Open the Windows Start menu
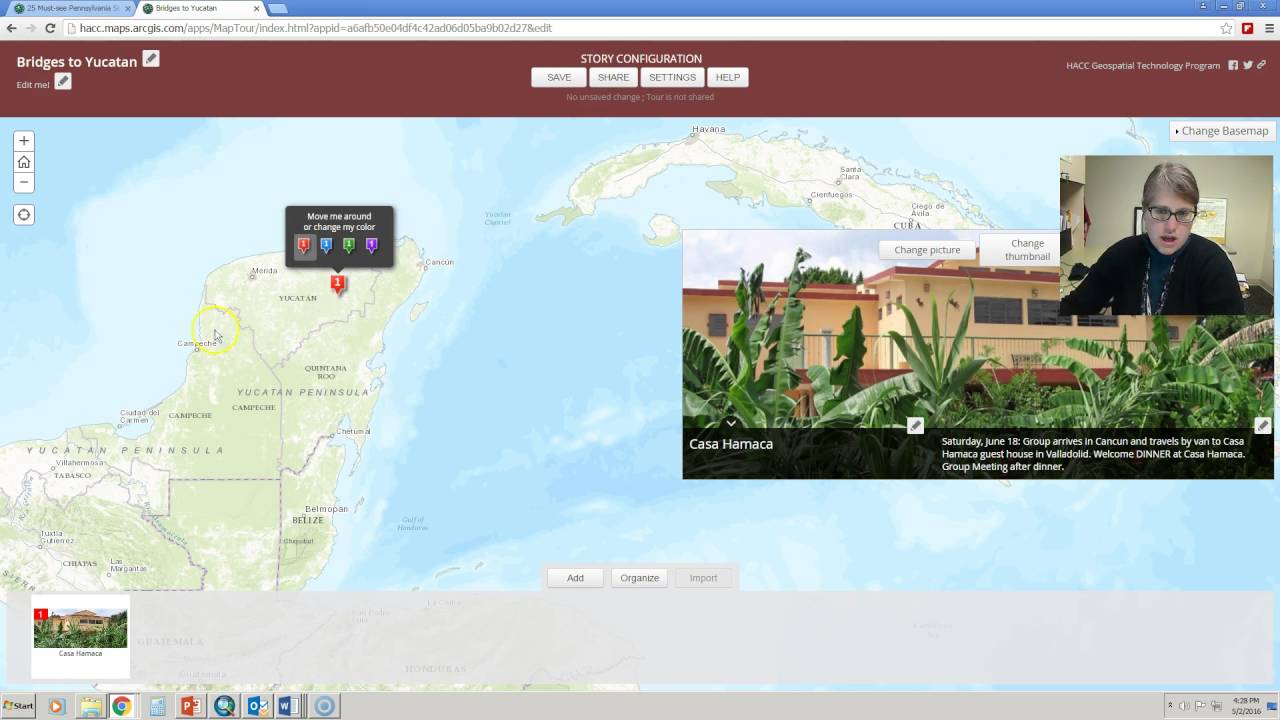 [x=18, y=706]
